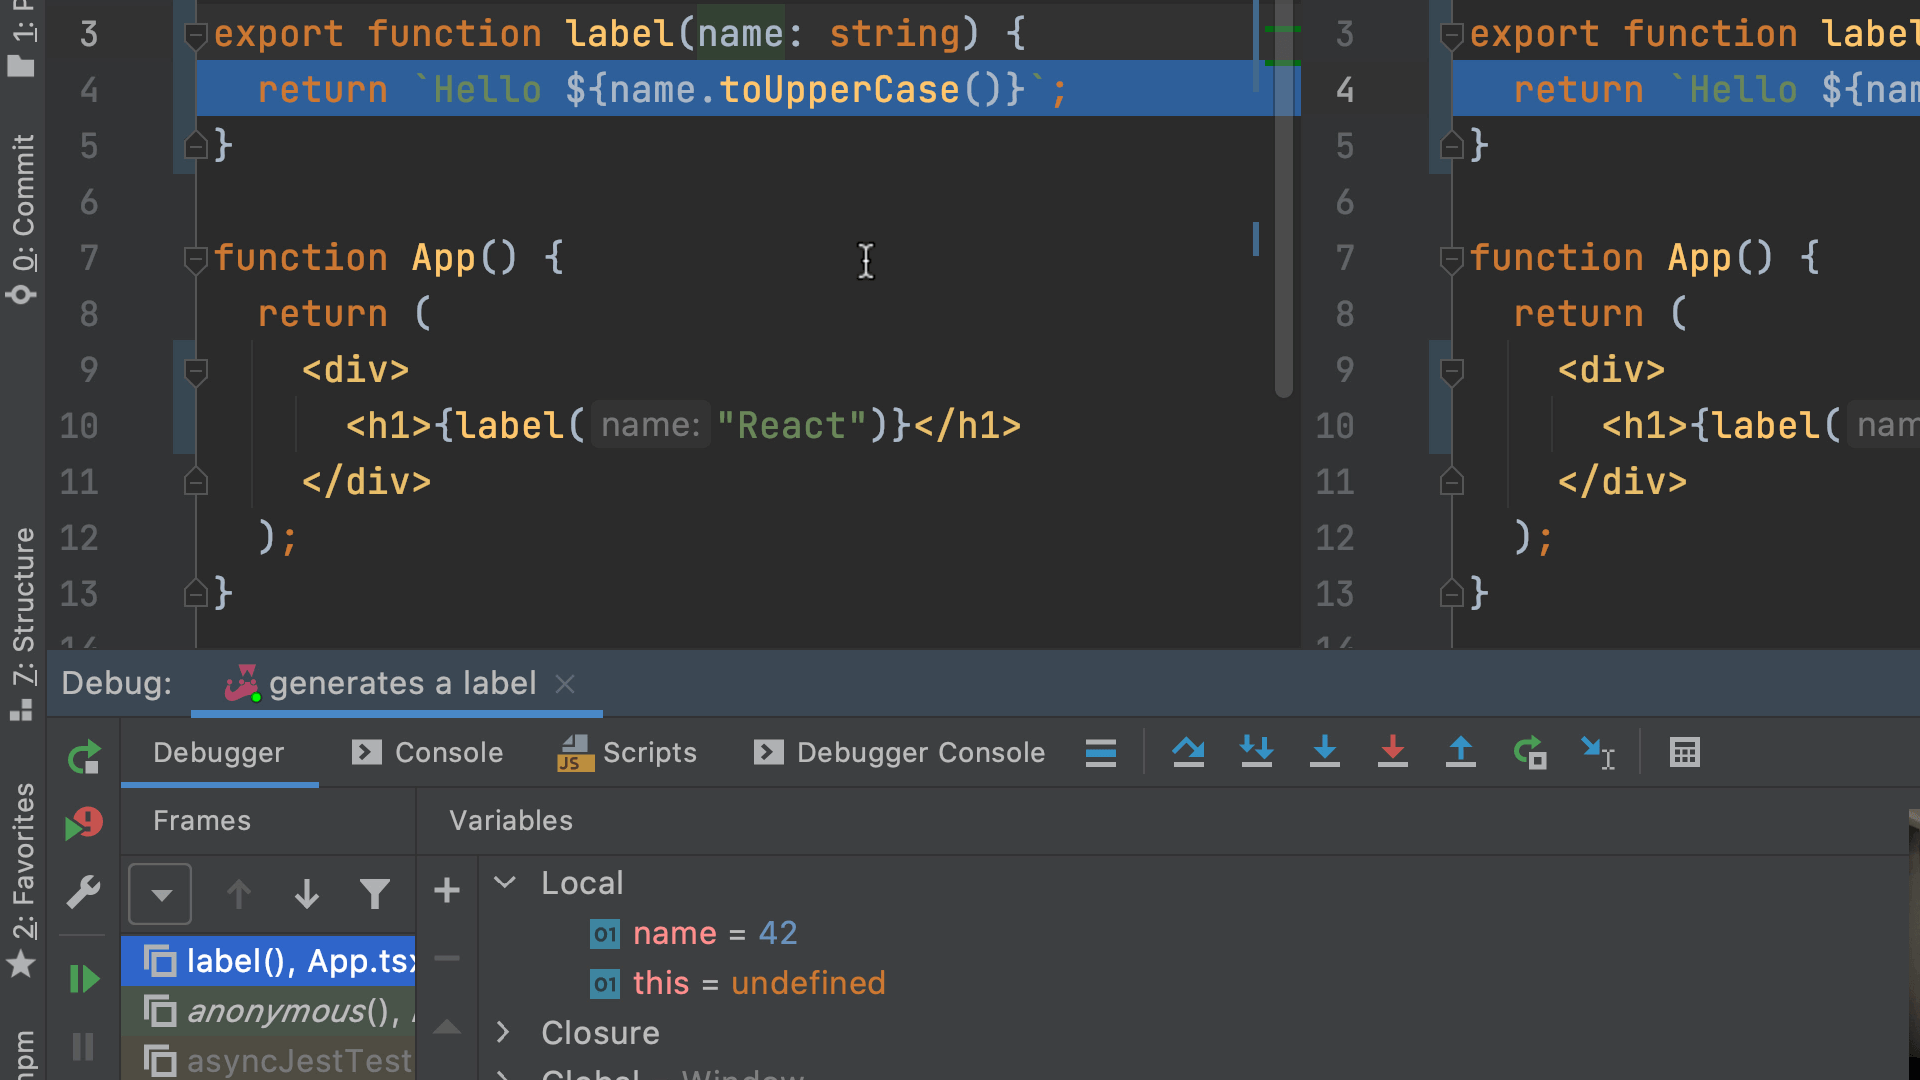
Task: Open the Scripts tab
Action: coord(650,752)
